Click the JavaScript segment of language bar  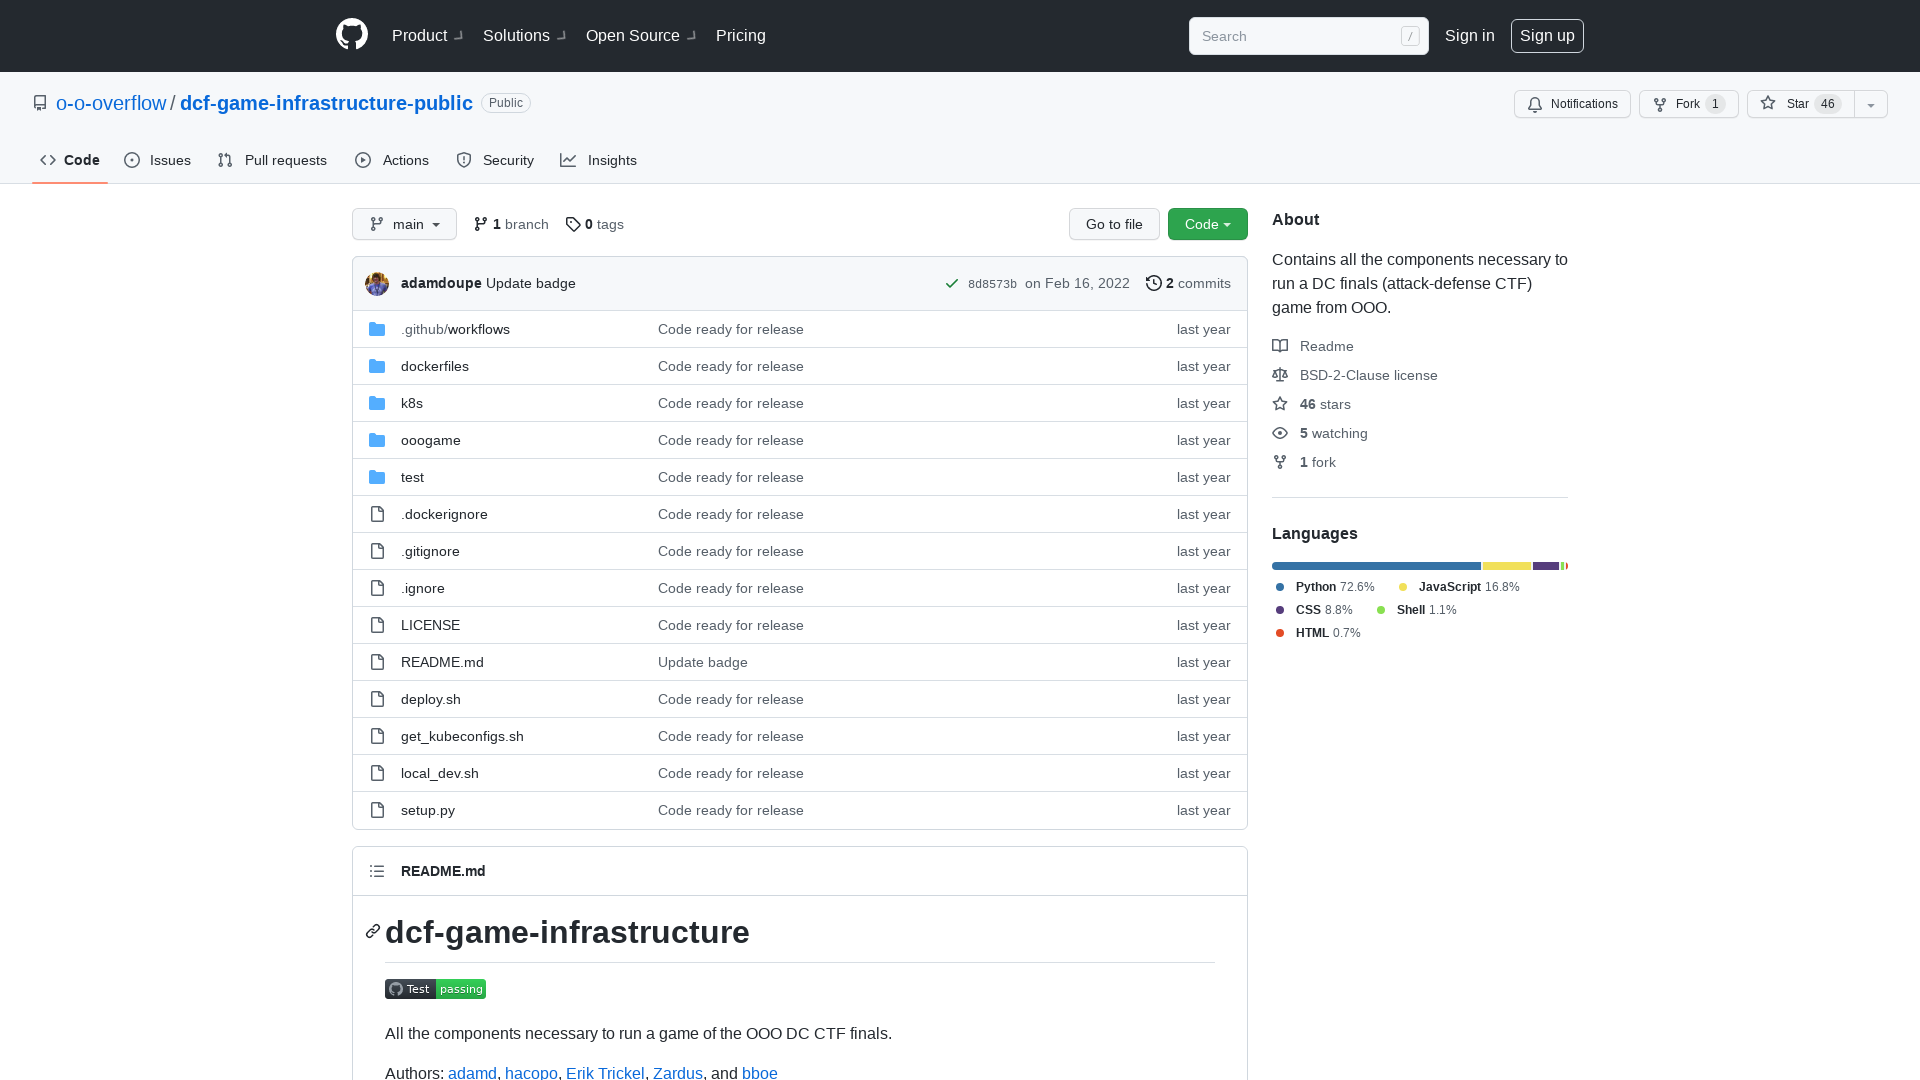coord(1507,566)
